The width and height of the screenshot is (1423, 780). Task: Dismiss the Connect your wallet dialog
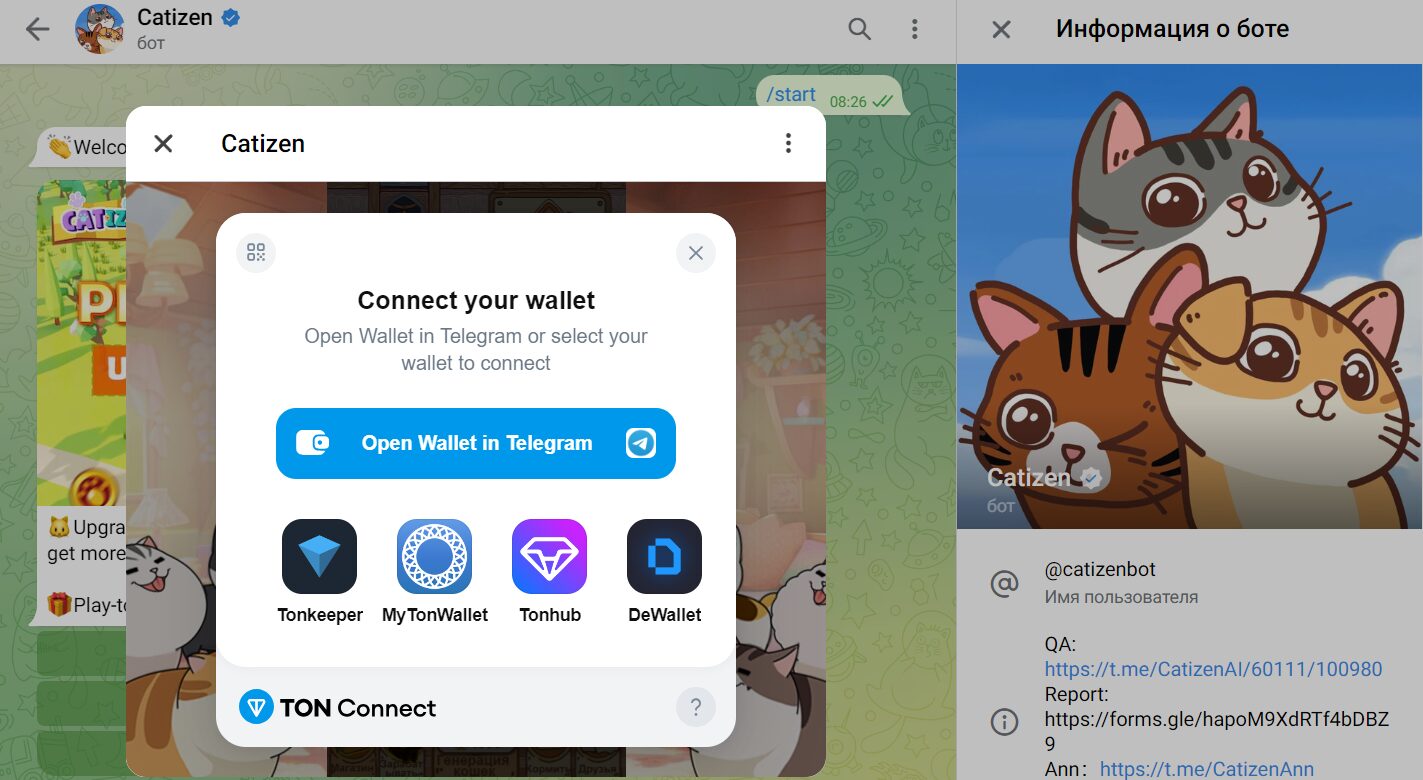pyautogui.click(x=696, y=253)
